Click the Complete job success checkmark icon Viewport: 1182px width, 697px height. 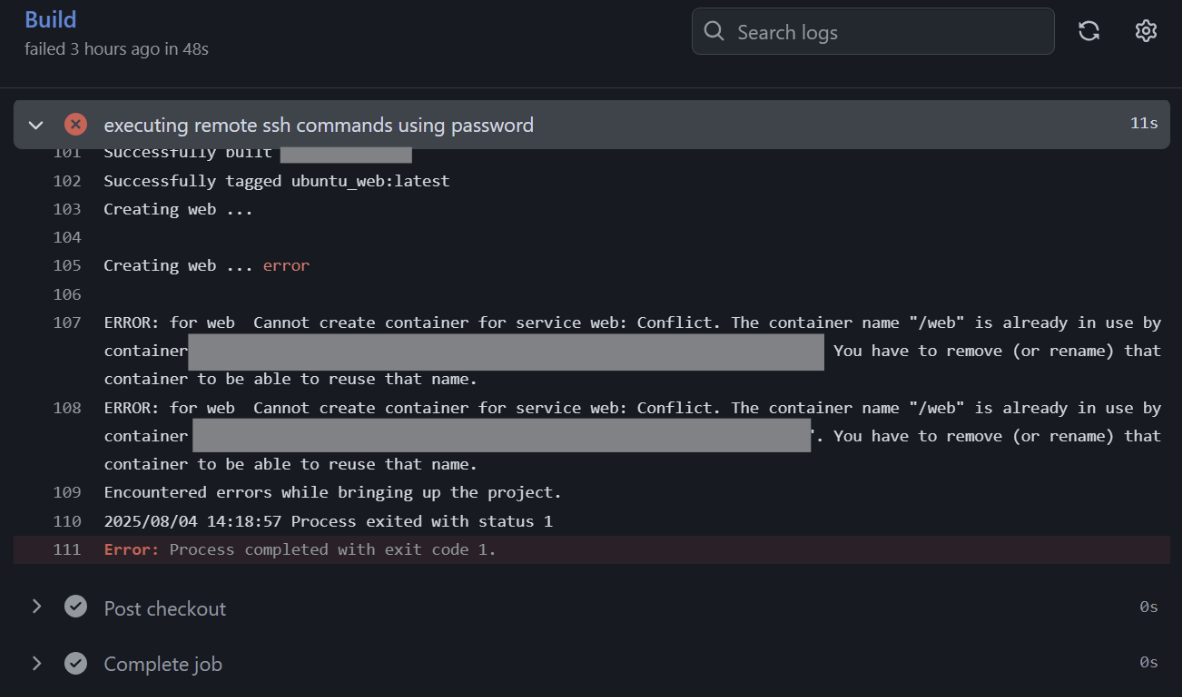point(75,663)
